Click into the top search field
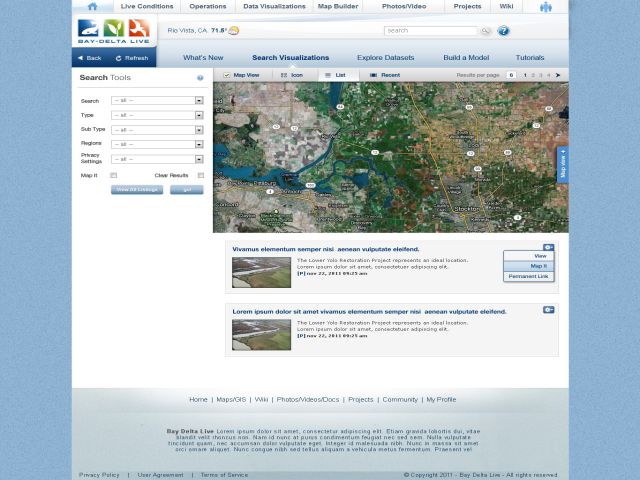640x480 pixels. (431, 31)
